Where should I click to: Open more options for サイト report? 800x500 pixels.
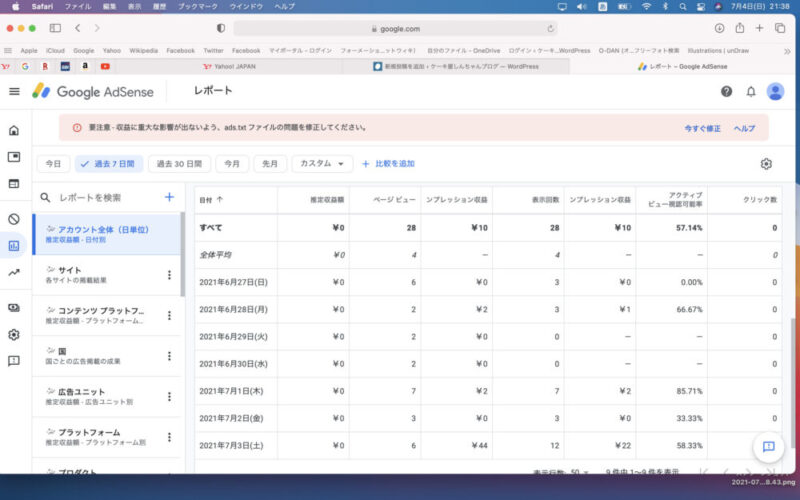point(169,275)
